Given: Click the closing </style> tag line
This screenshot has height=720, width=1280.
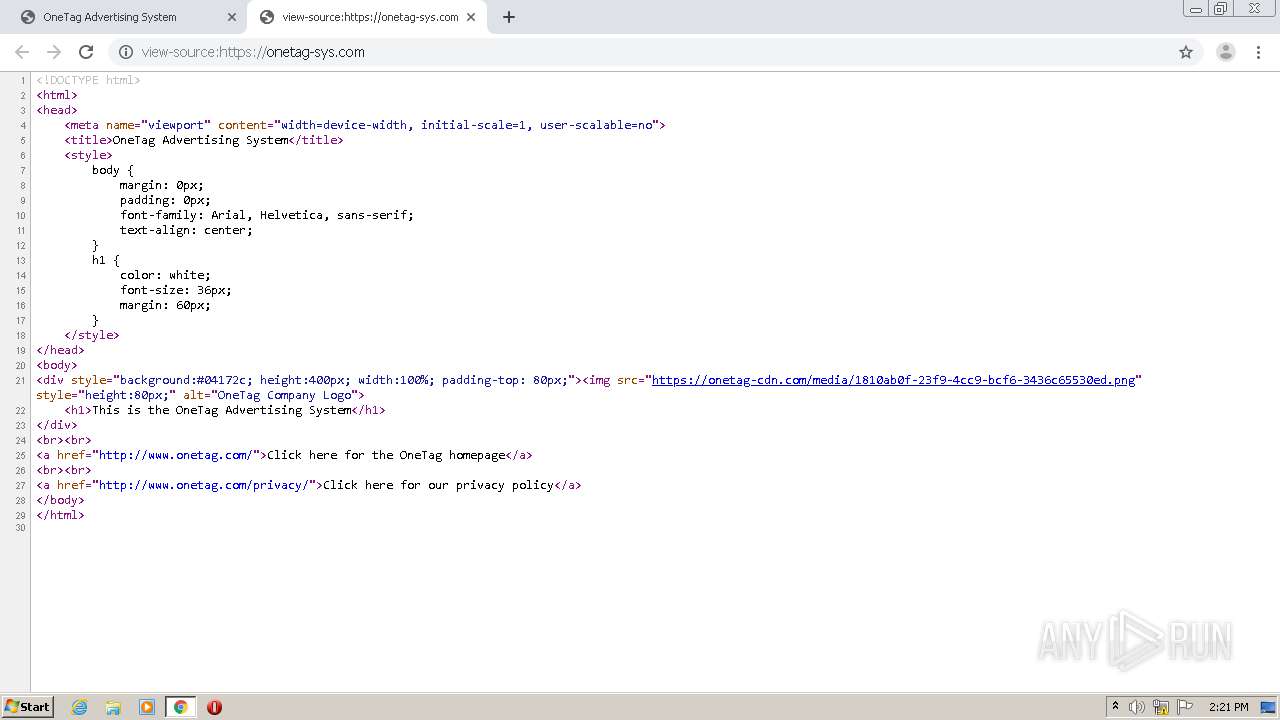Looking at the screenshot, I should click(92, 335).
